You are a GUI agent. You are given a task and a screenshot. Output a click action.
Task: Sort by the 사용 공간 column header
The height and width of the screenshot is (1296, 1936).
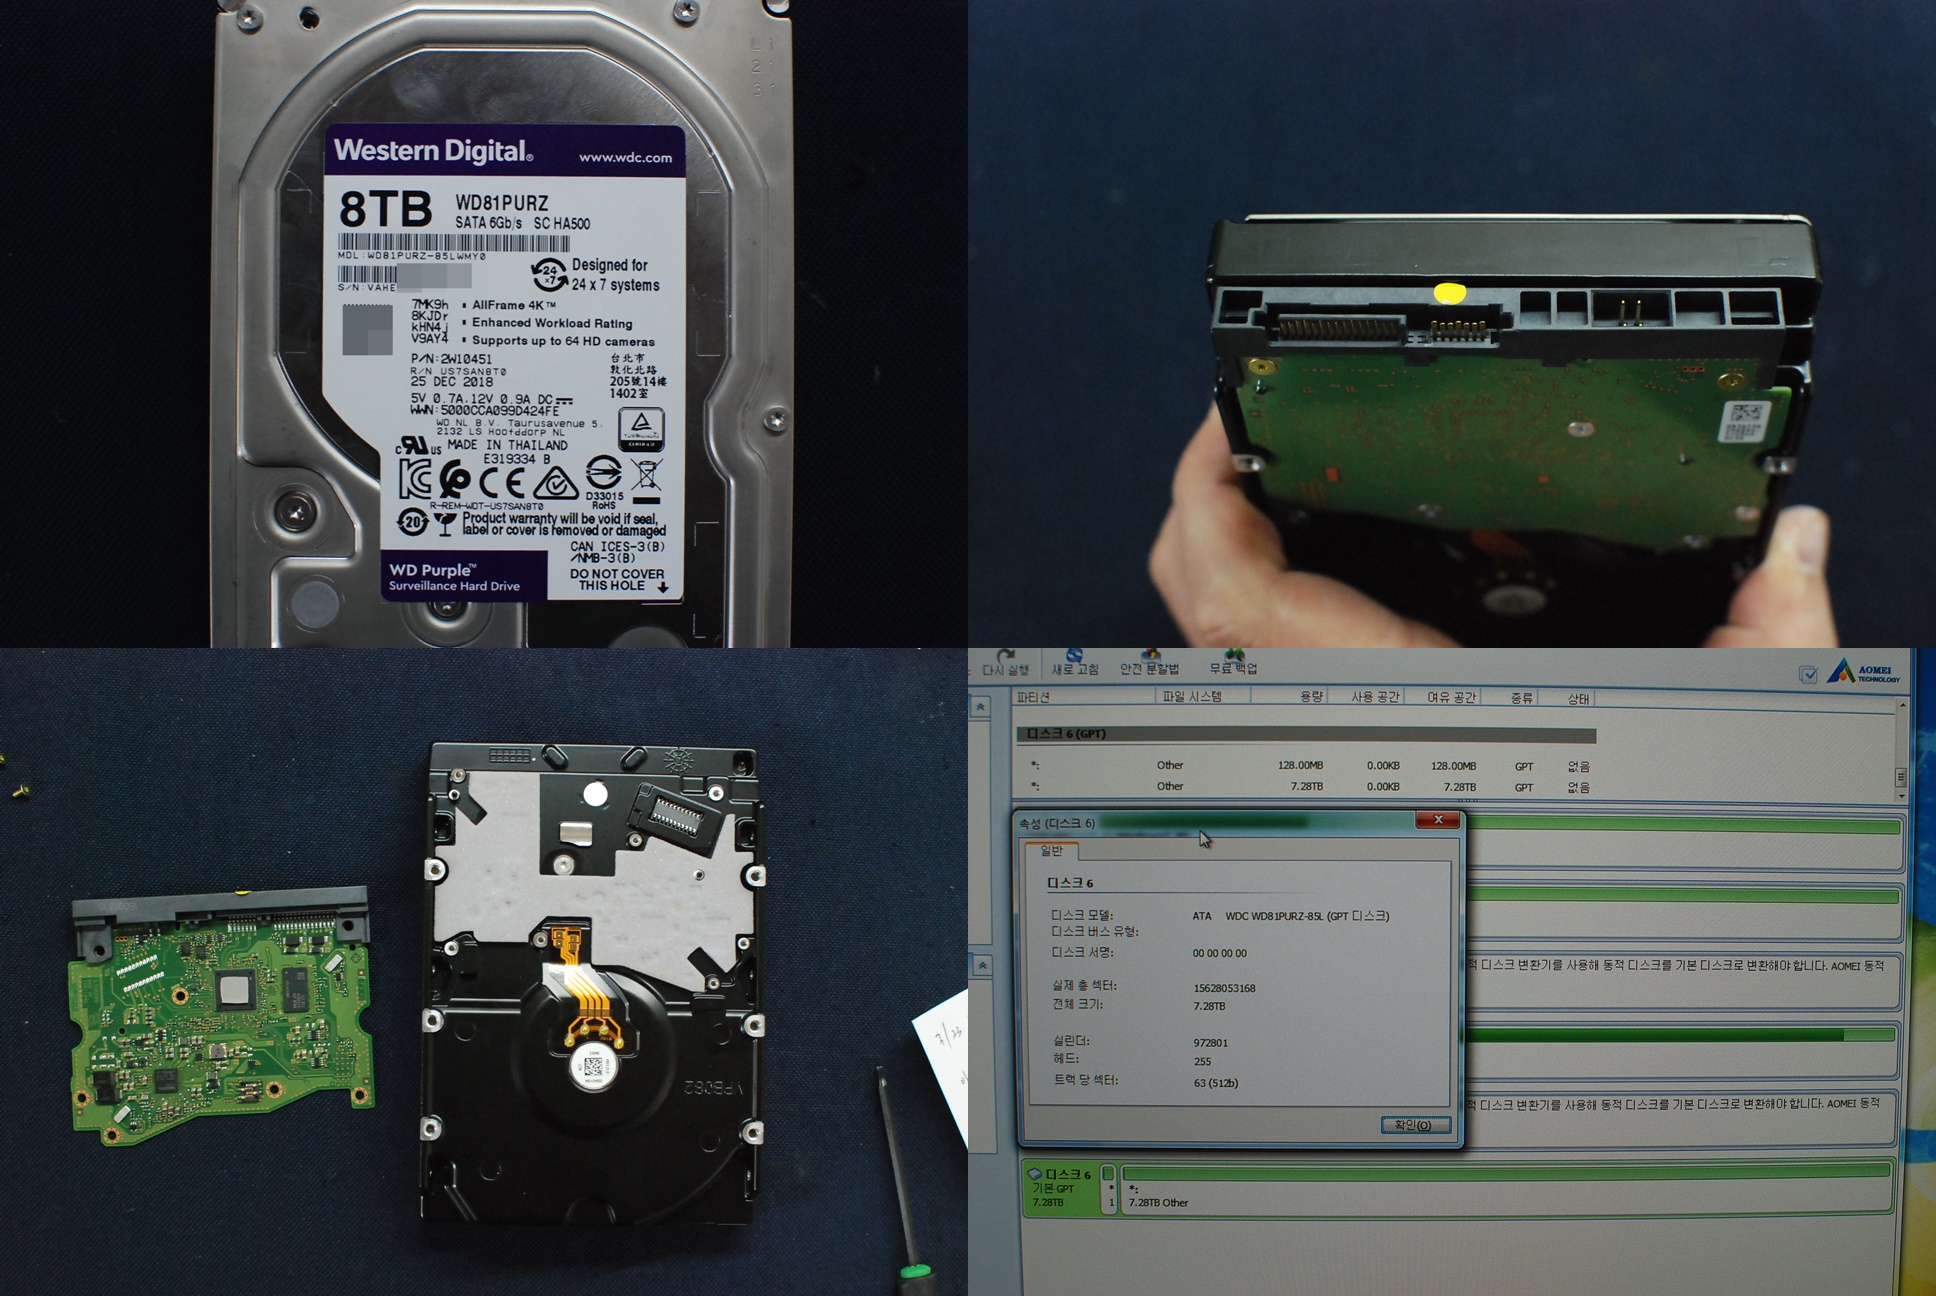tap(1366, 697)
